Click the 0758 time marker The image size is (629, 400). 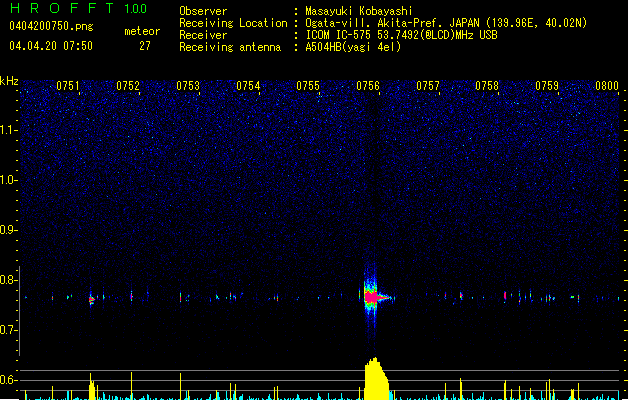(x=487, y=86)
